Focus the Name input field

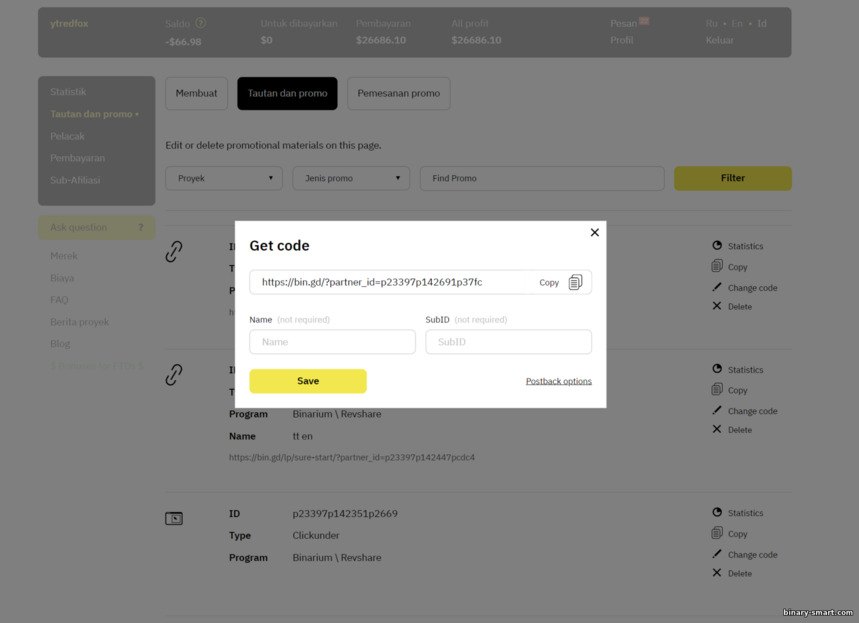pyautogui.click(x=332, y=342)
